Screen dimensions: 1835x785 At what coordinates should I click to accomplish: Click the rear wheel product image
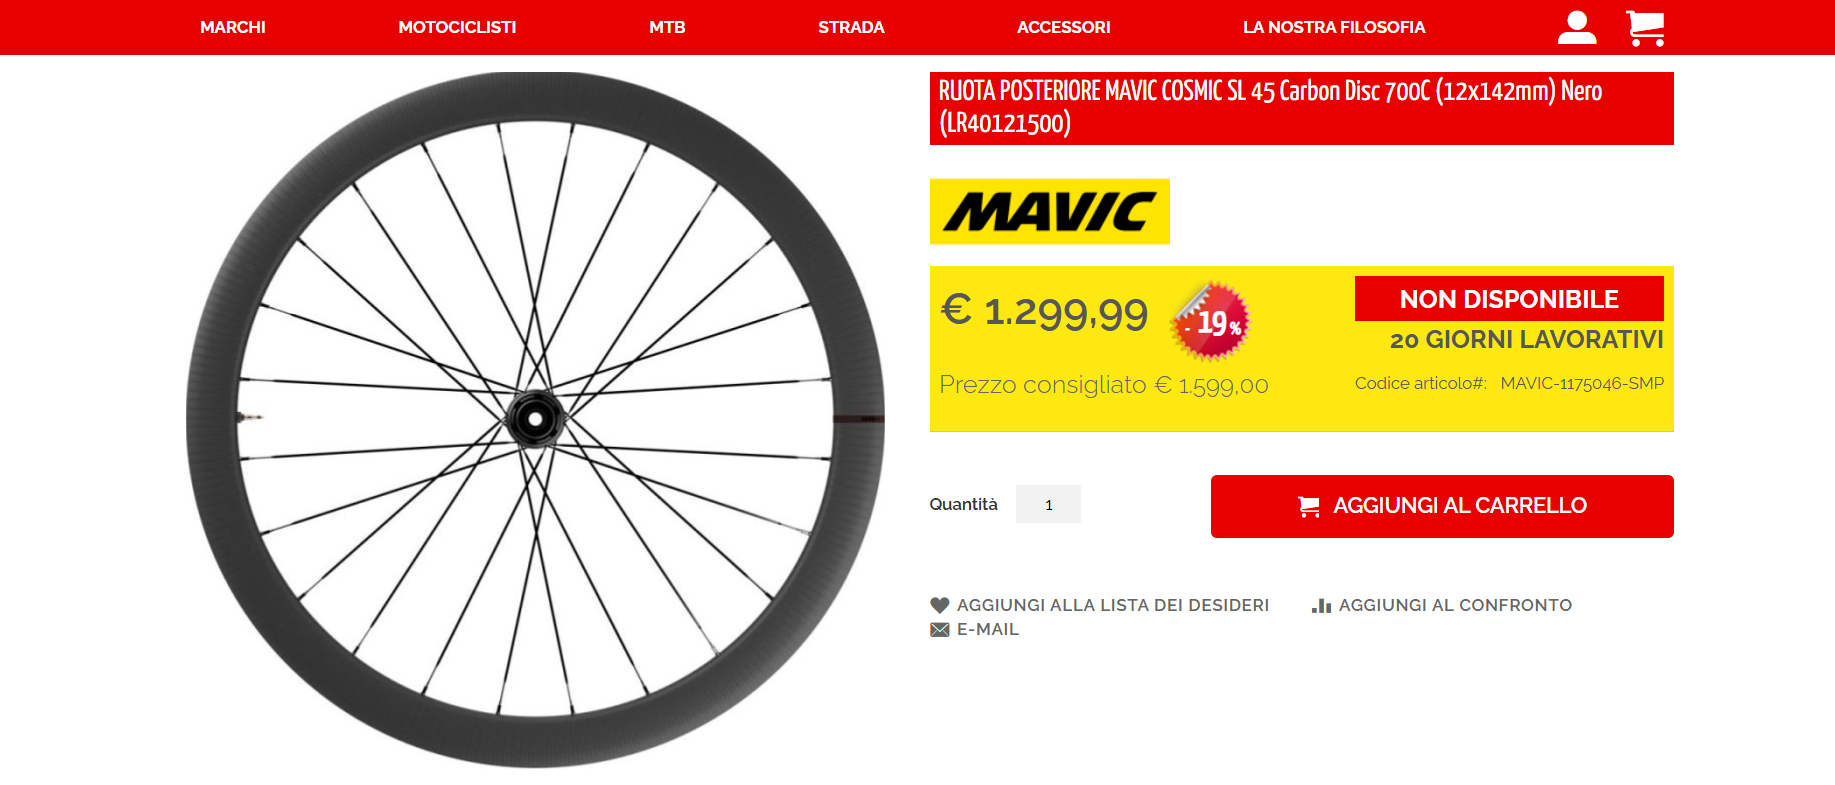[535, 420]
